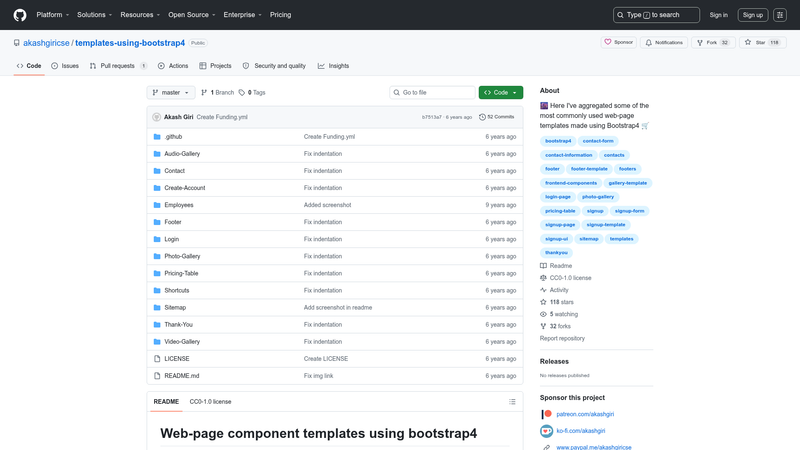Image resolution: width=800 pixels, height=450 pixels.
Task: Open the Insights tab
Action: tap(334, 66)
